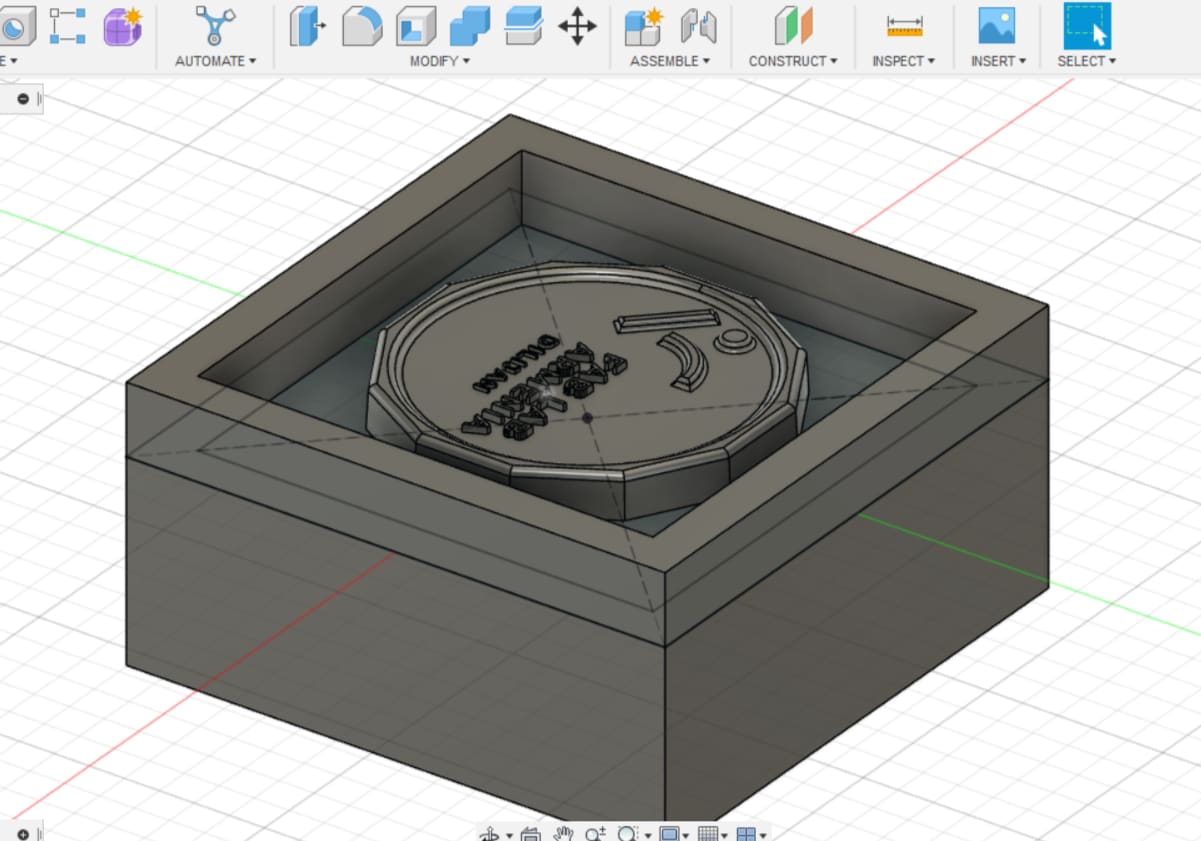
Task: Open the CONSTRUCT dropdown menu
Action: pyautogui.click(x=793, y=61)
